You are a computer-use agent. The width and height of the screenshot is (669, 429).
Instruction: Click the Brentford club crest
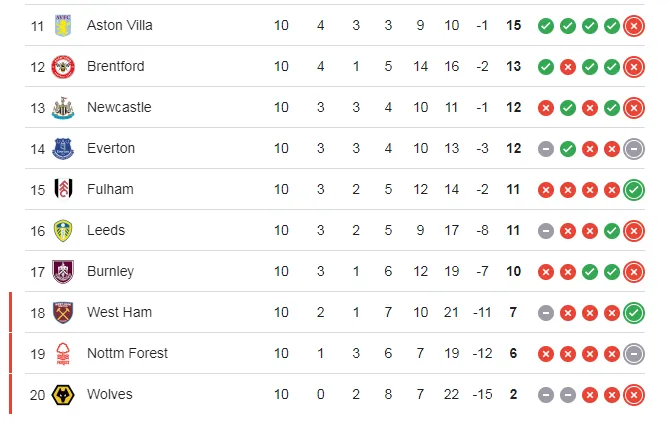(x=64, y=66)
